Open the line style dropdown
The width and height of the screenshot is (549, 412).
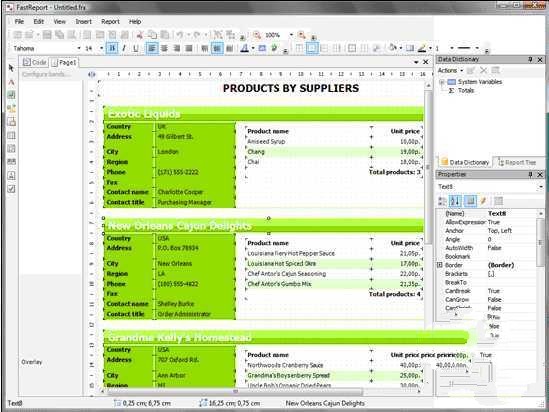pos(477,48)
